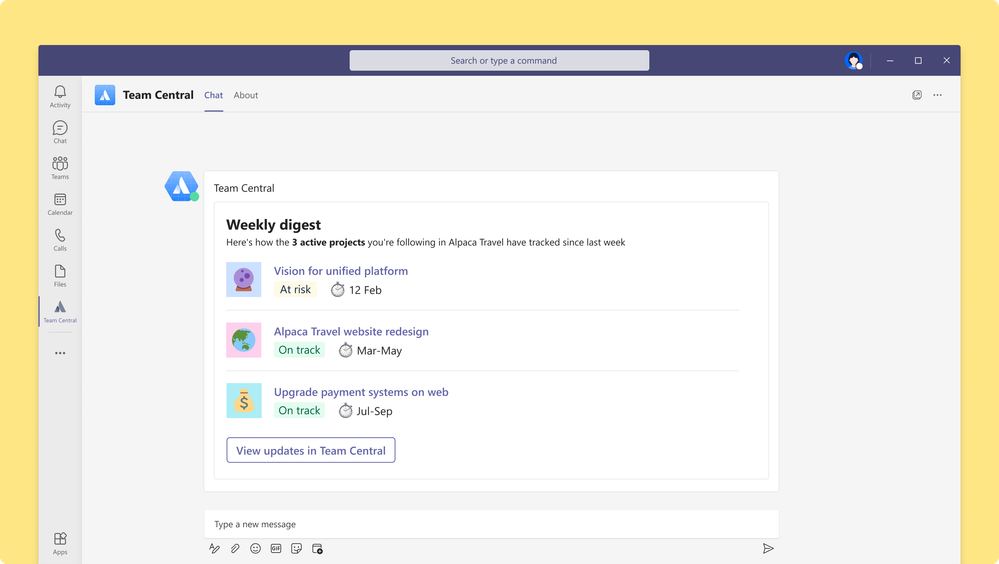Click the globe project thumbnail
The width and height of the screenshot is (999, 564).
click(x=243, y=340)
